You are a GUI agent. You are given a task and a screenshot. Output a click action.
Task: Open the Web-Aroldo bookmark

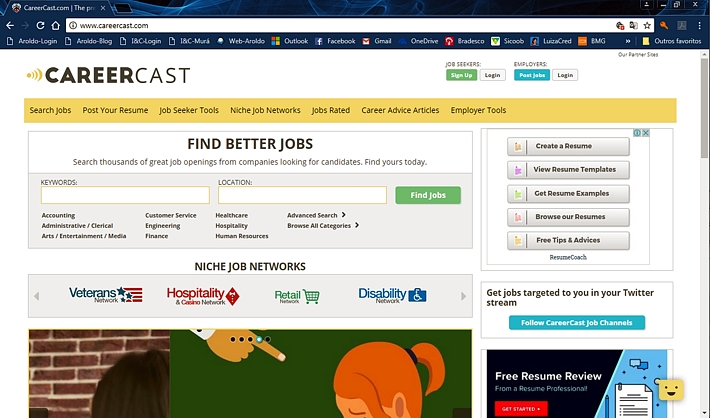(x=240, y=41)
